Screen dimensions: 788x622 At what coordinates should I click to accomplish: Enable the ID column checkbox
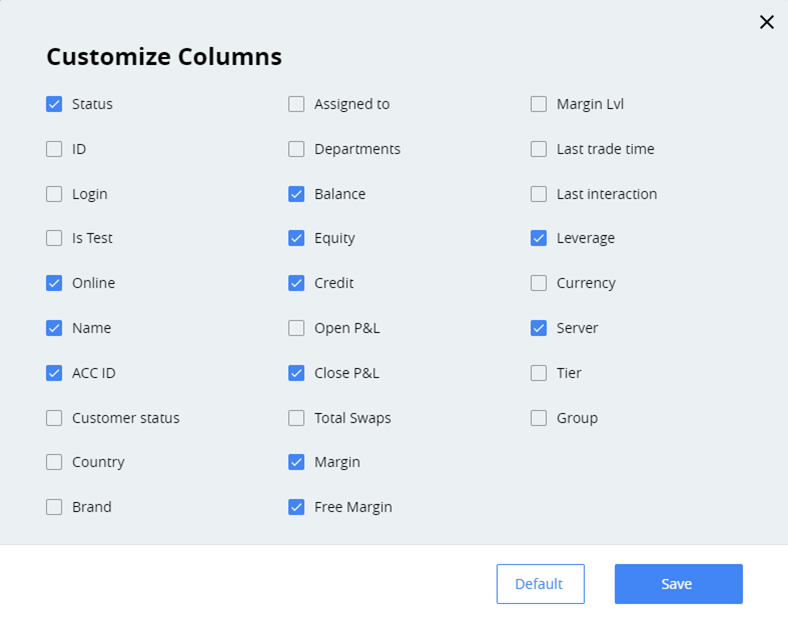pos(54,149)
